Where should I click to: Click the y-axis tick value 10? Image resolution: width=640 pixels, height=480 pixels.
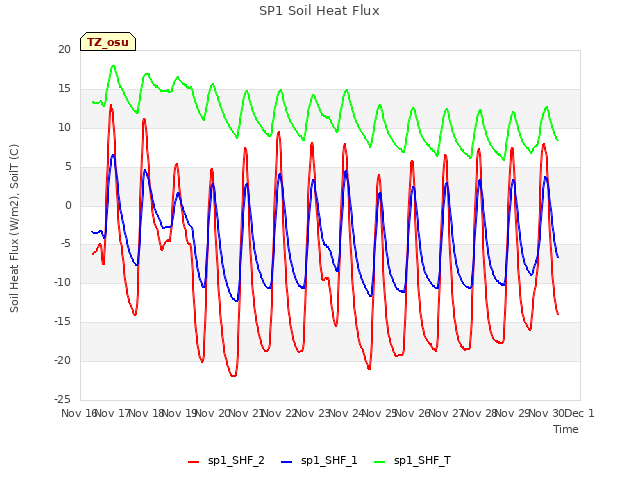[64, 128]
